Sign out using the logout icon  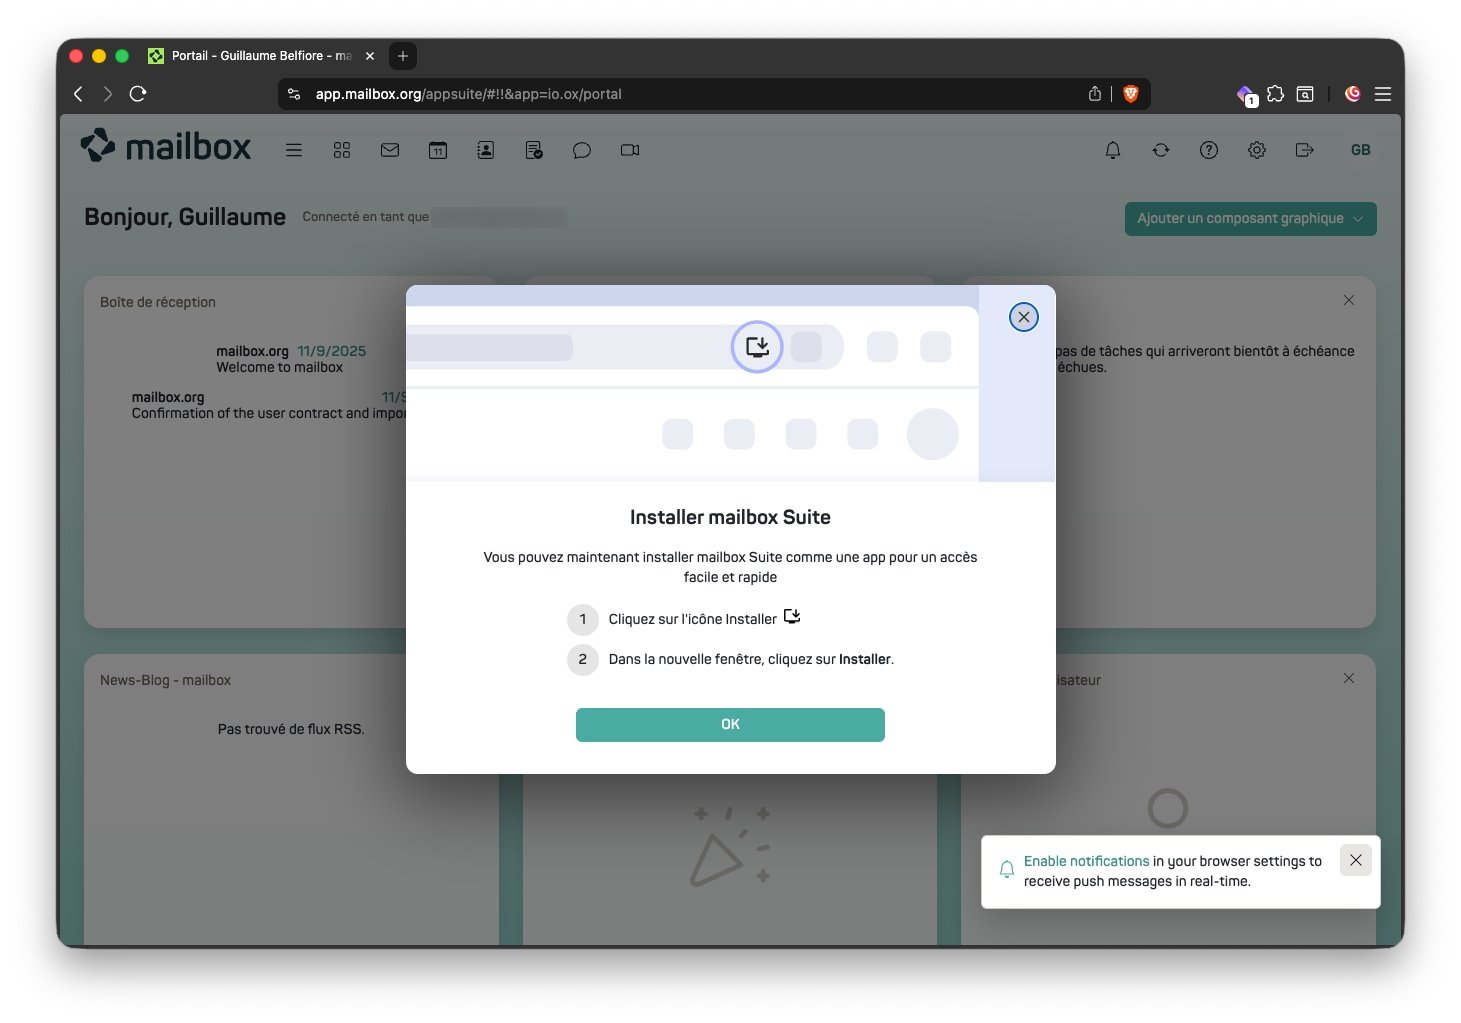click(x=1305, y=150)
